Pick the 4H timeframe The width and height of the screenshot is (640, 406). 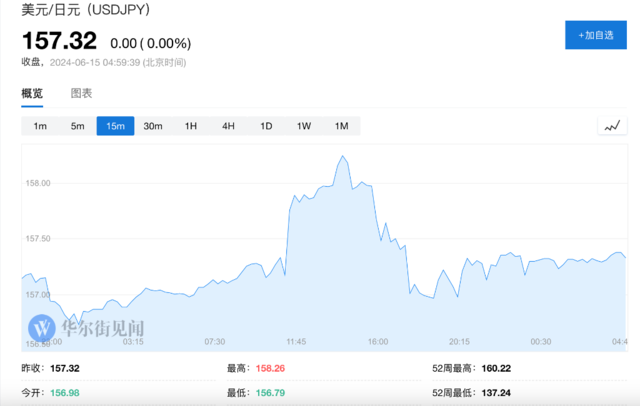click(228, 126)
